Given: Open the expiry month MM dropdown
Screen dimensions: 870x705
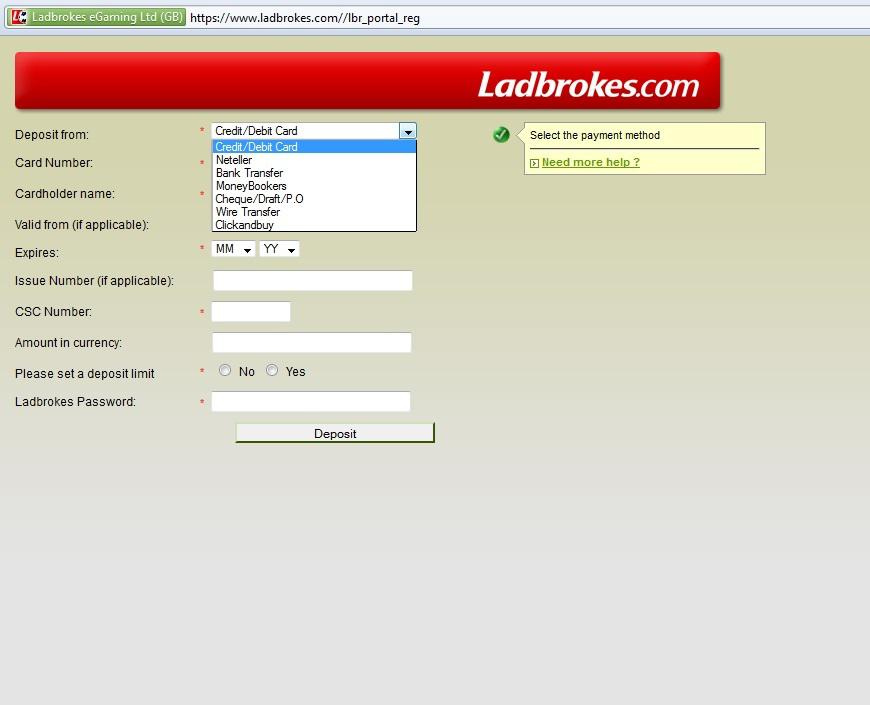Looking at the screenshot, I should tap(233, 249).
